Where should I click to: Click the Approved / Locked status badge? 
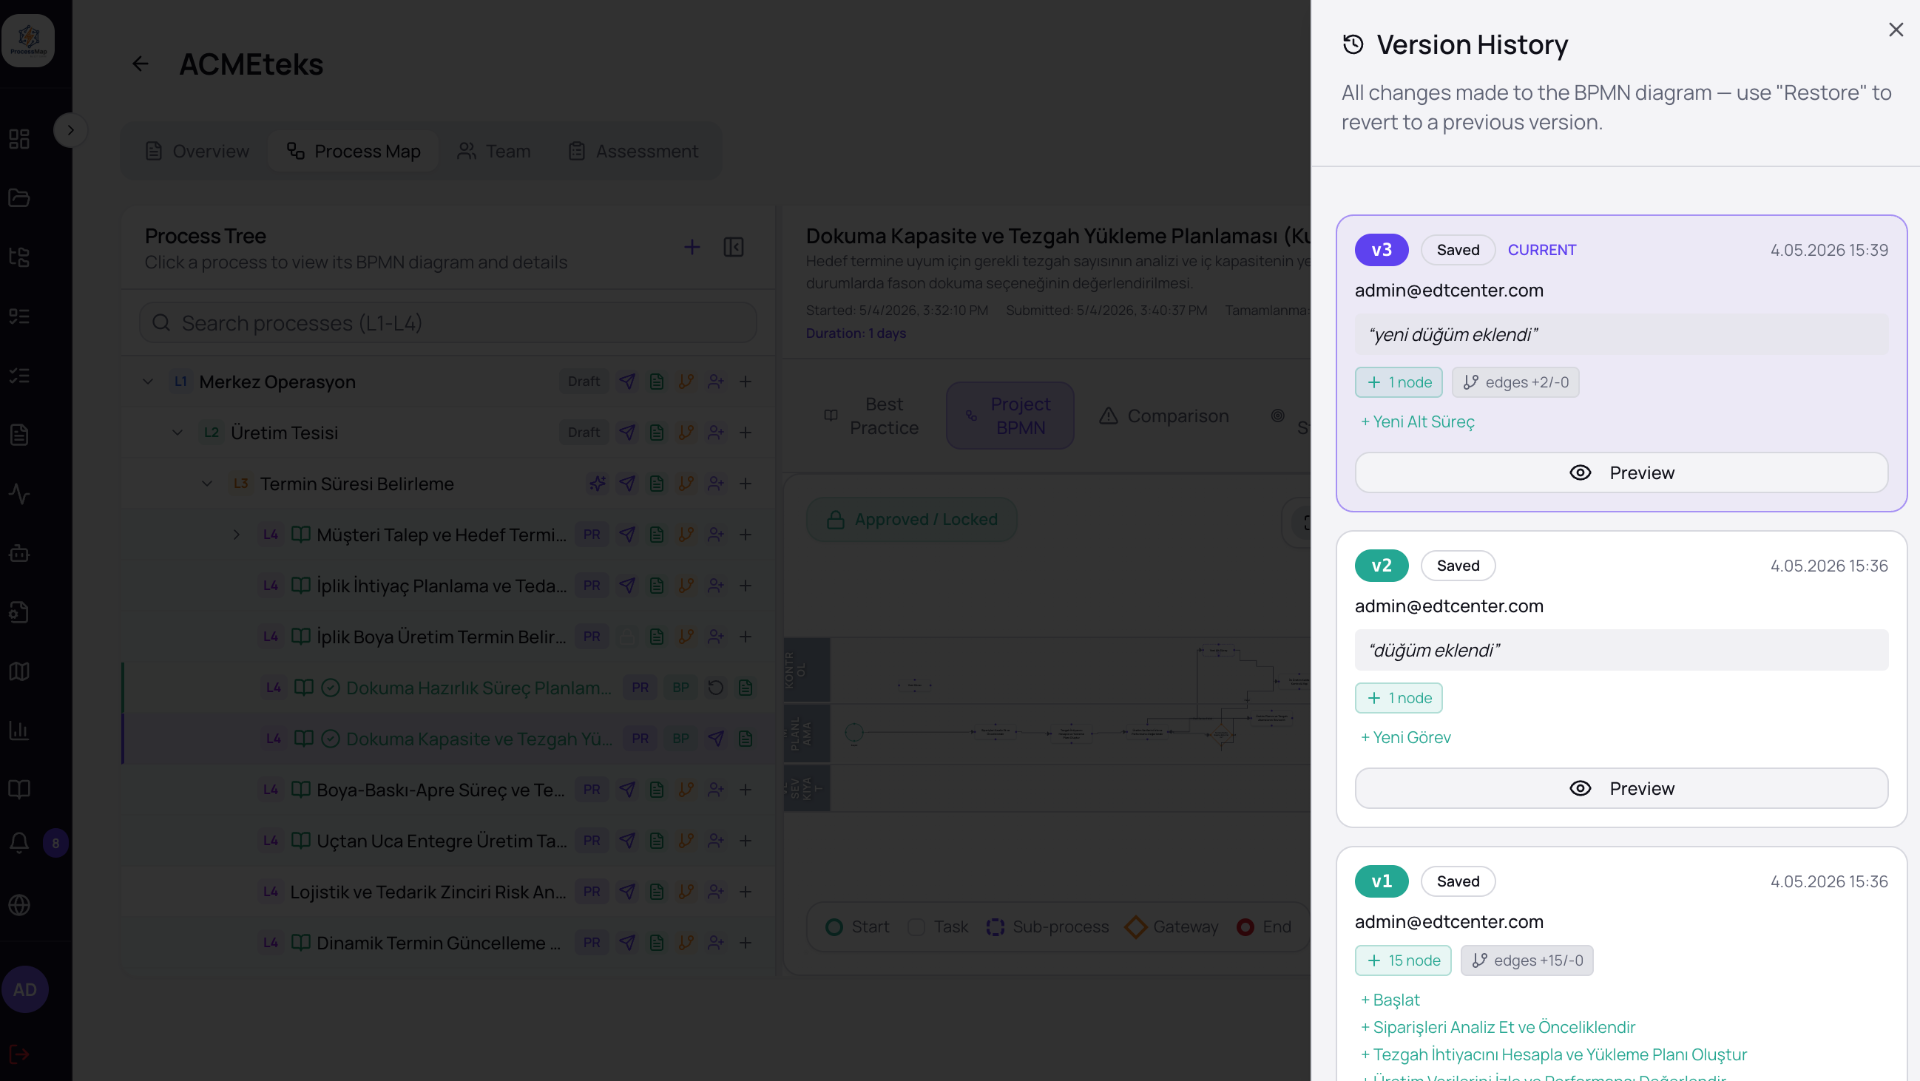click(912, 520)
